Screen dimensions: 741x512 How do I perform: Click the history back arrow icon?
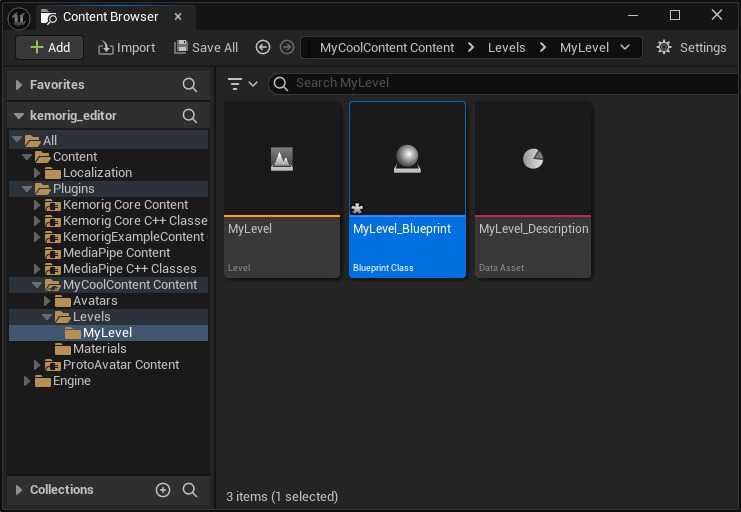tap(263, 48)
